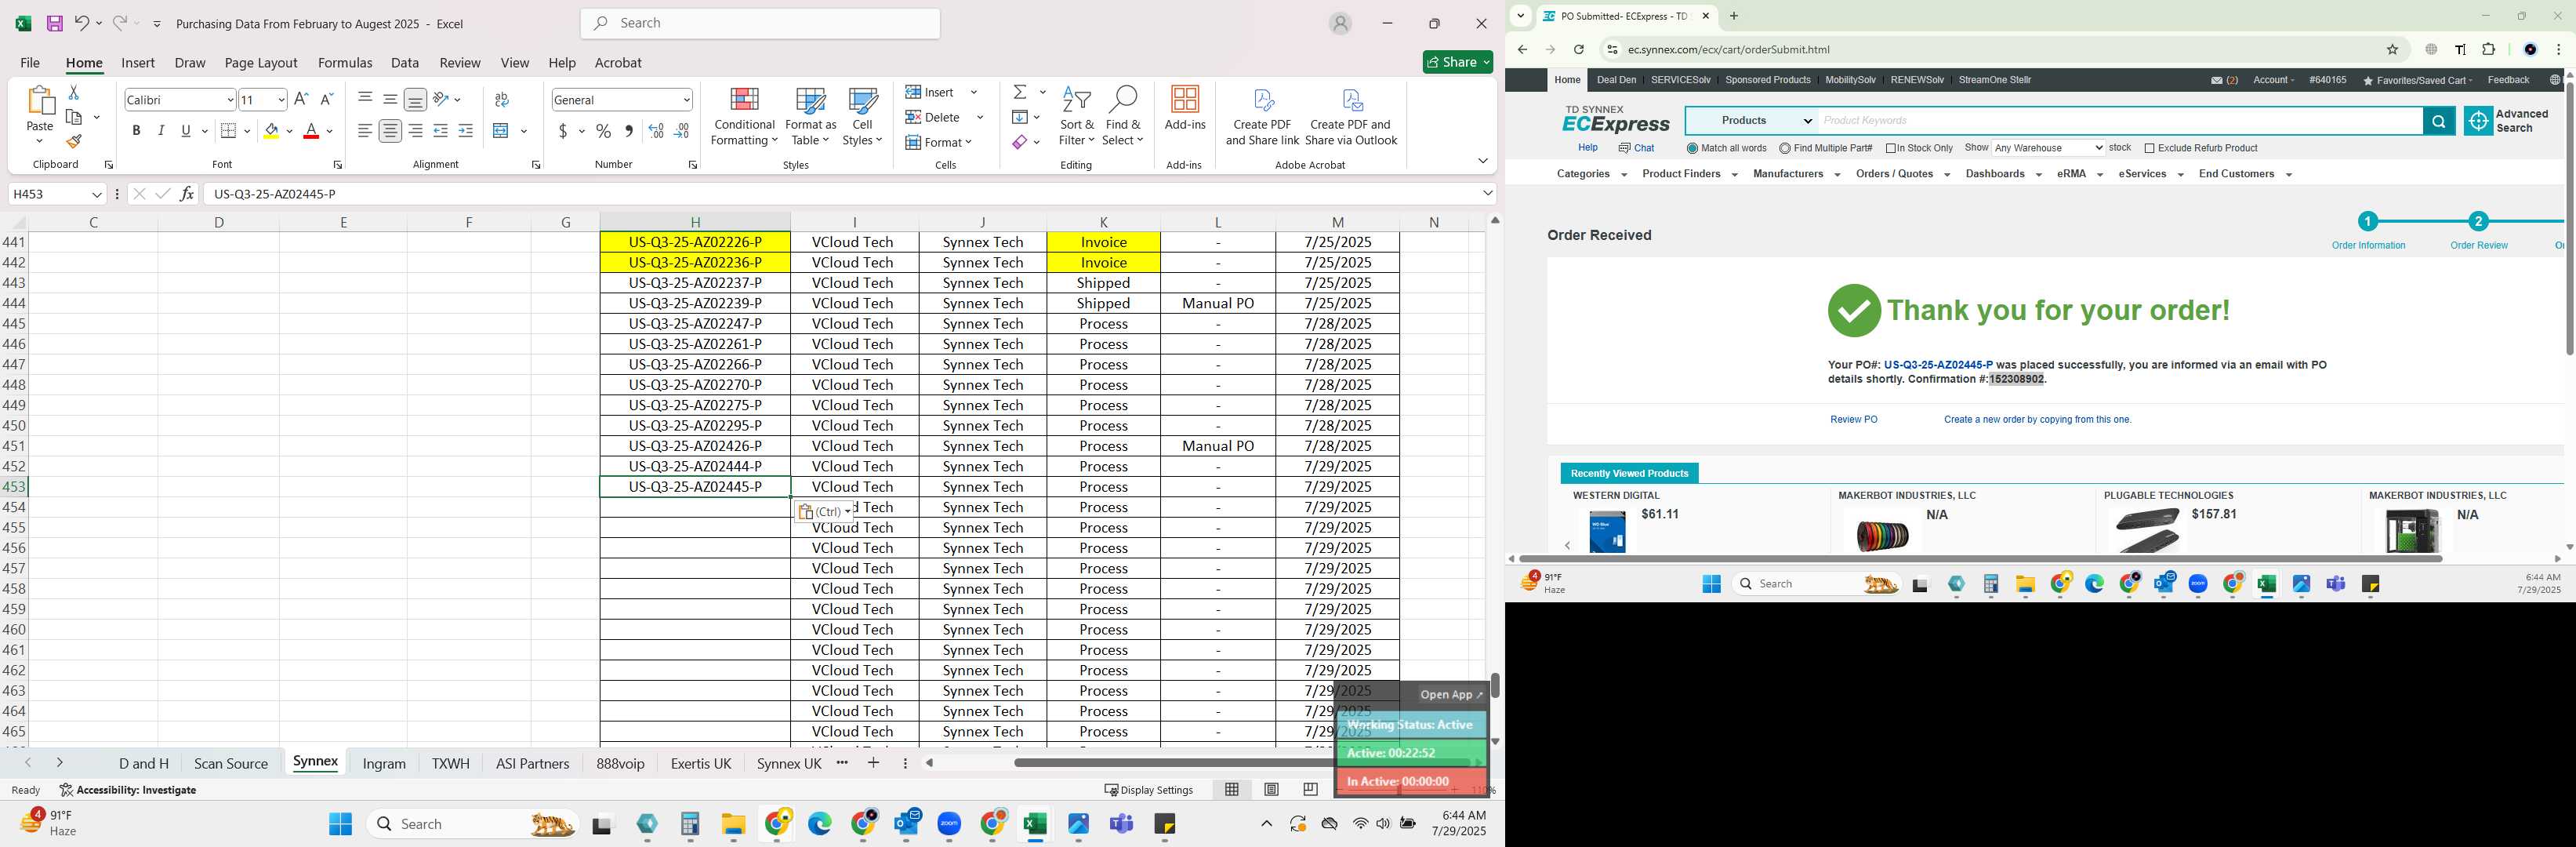Bookmark page with the star icon
2576x847 pixels.
pyautogui.click(x=2393, y=50)
